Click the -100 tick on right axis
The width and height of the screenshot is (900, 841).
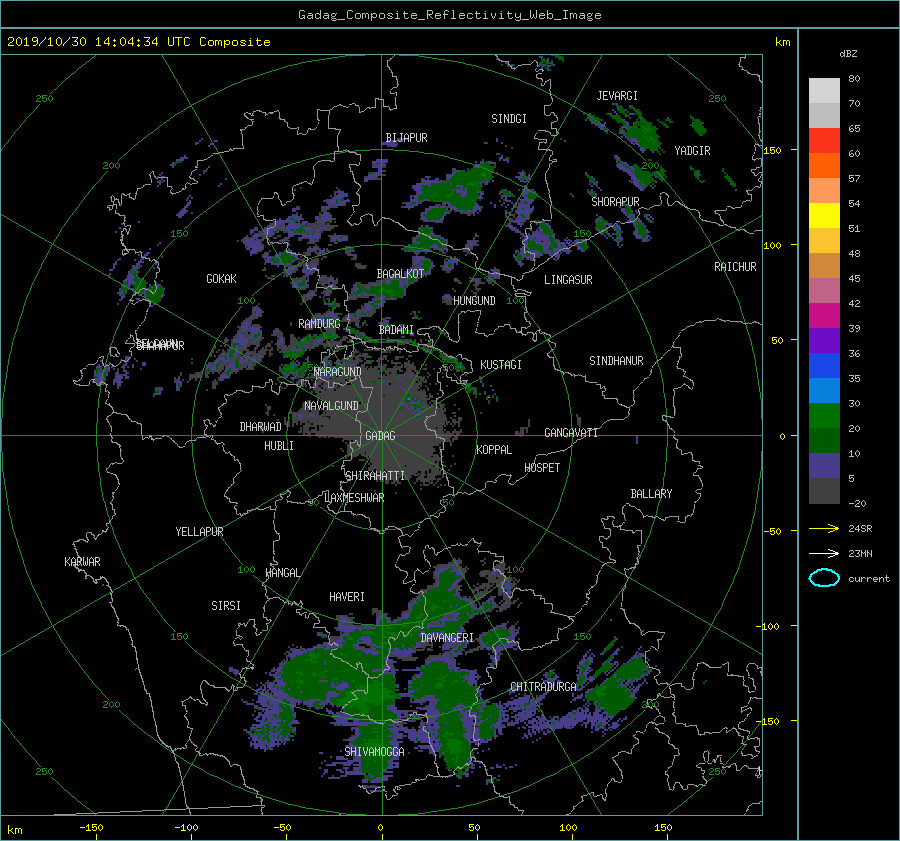click(x=770, y=626)
